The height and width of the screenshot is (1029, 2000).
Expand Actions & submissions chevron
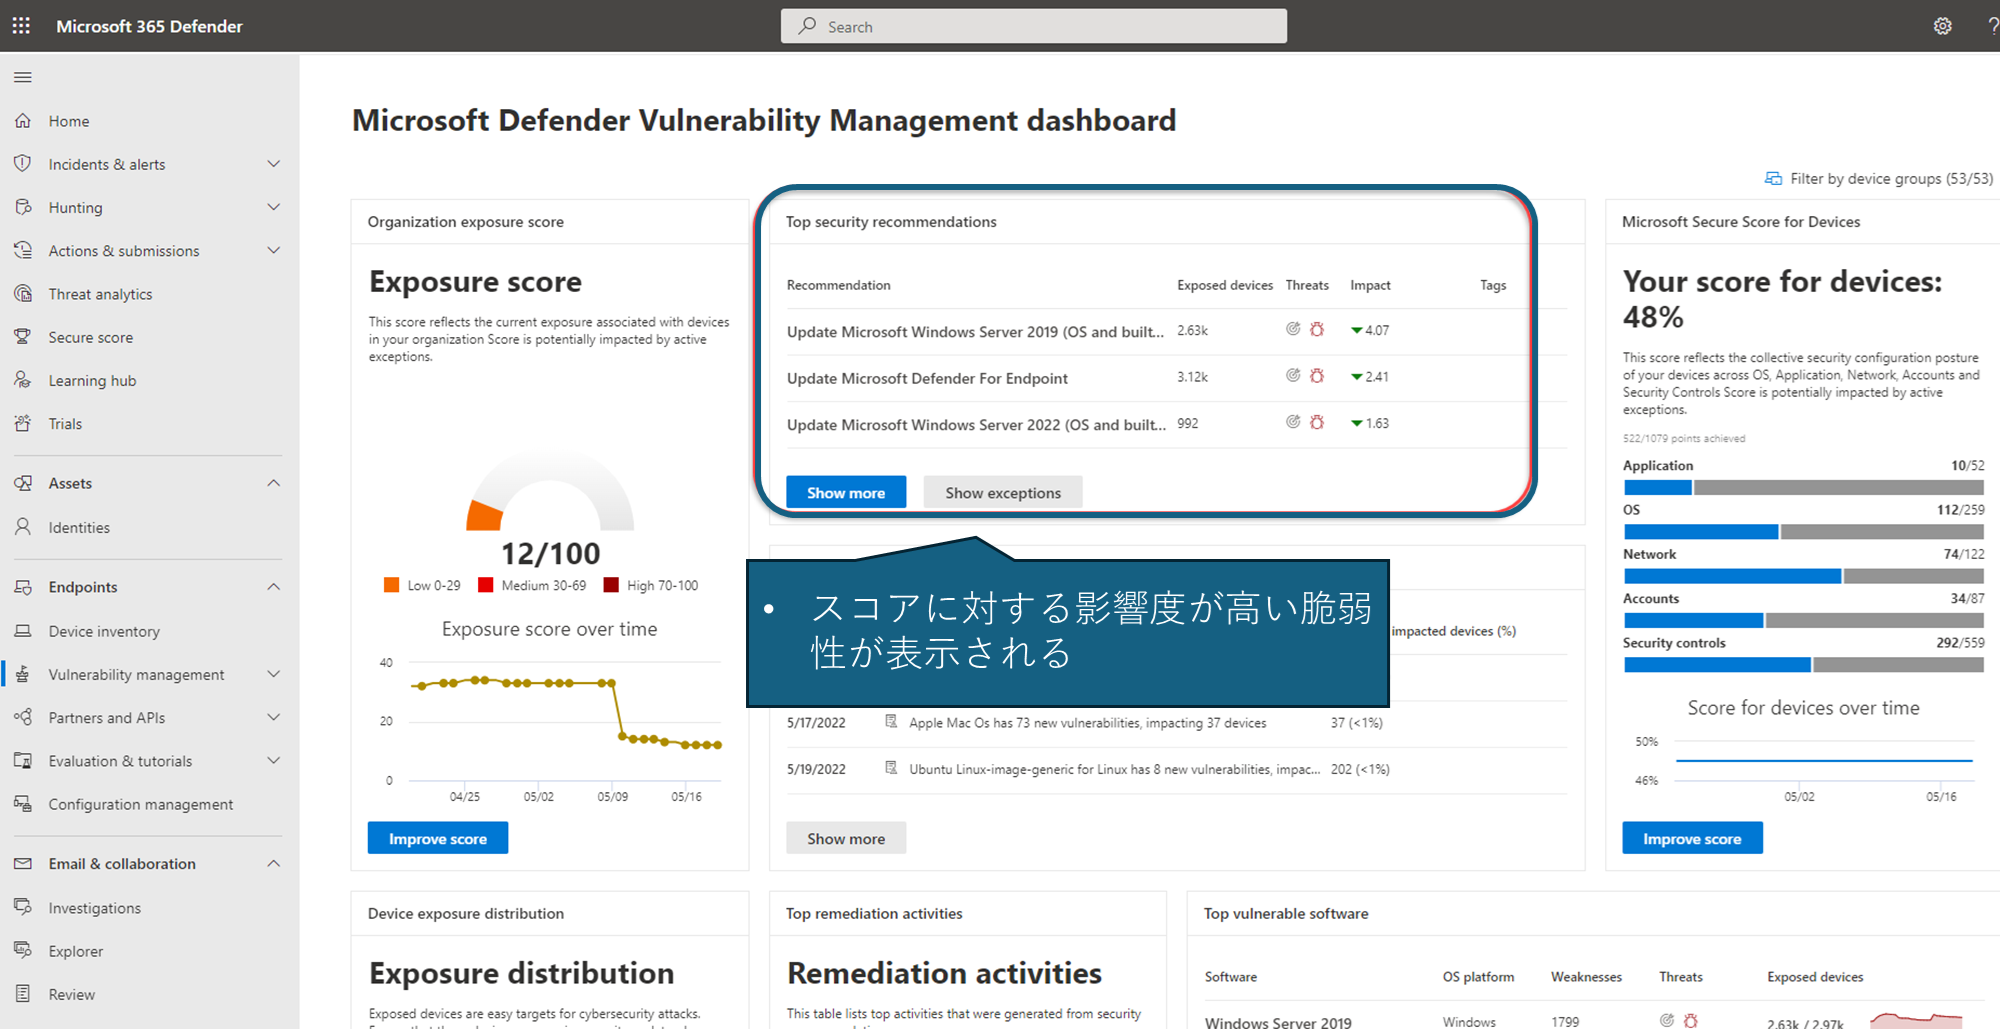(x=273, y=250)
